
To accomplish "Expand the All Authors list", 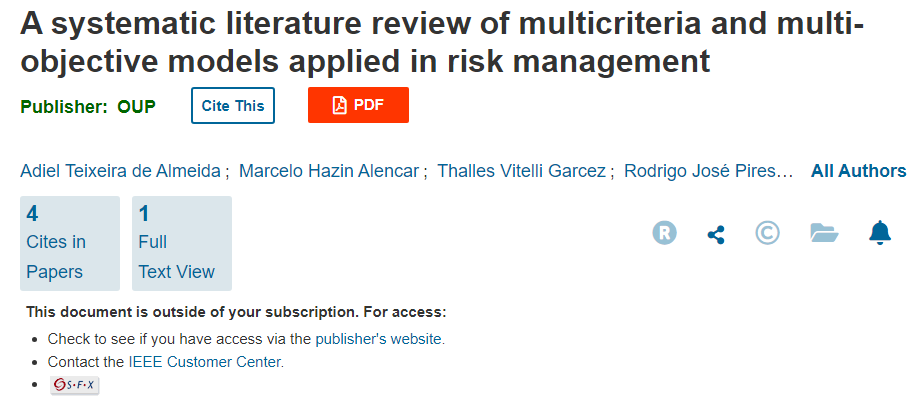I will [x=859, y=171].
